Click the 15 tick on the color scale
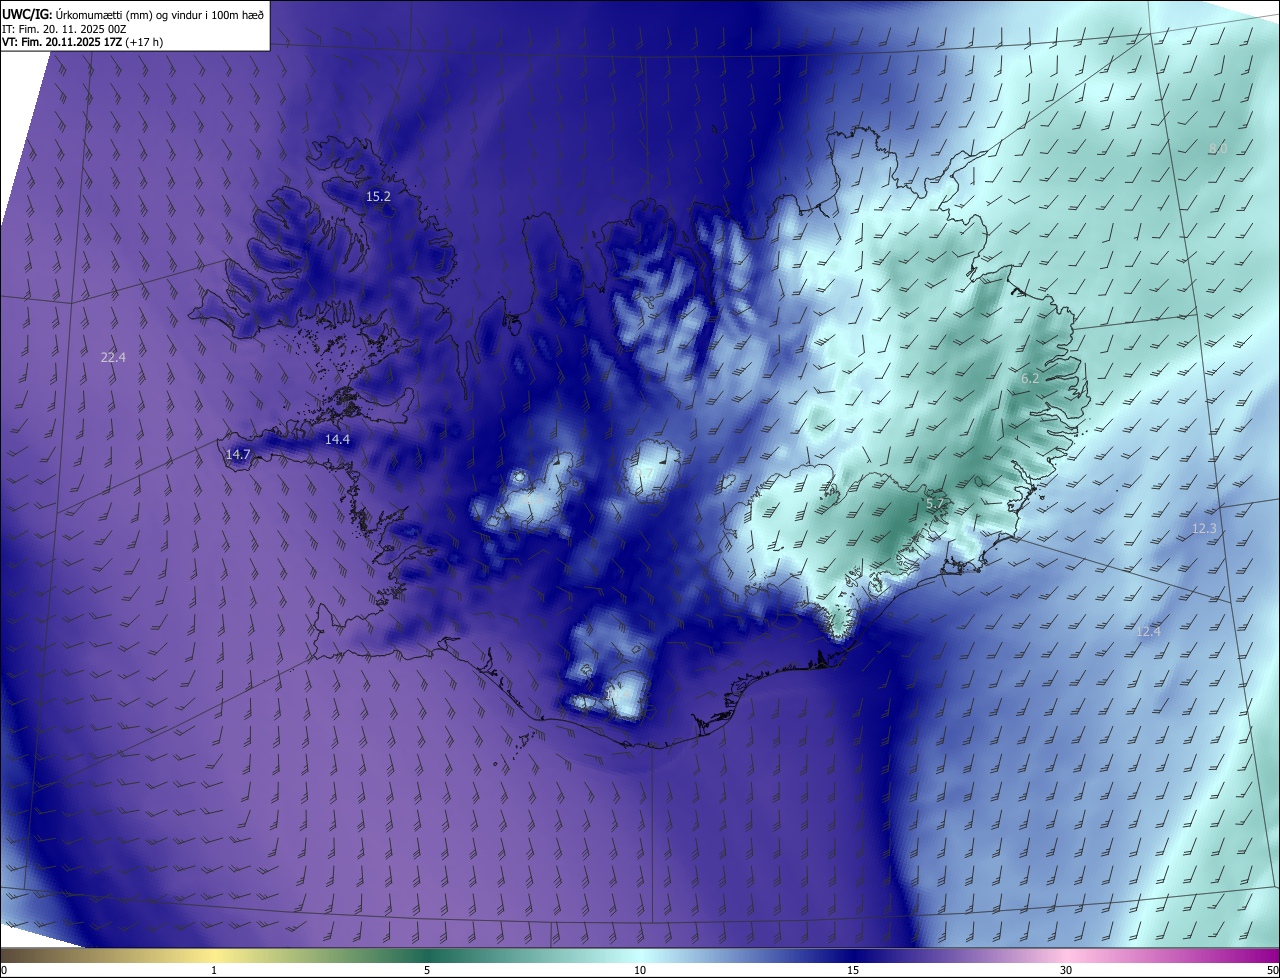This screenshot has height=978, width=1280. pos(853,970)
